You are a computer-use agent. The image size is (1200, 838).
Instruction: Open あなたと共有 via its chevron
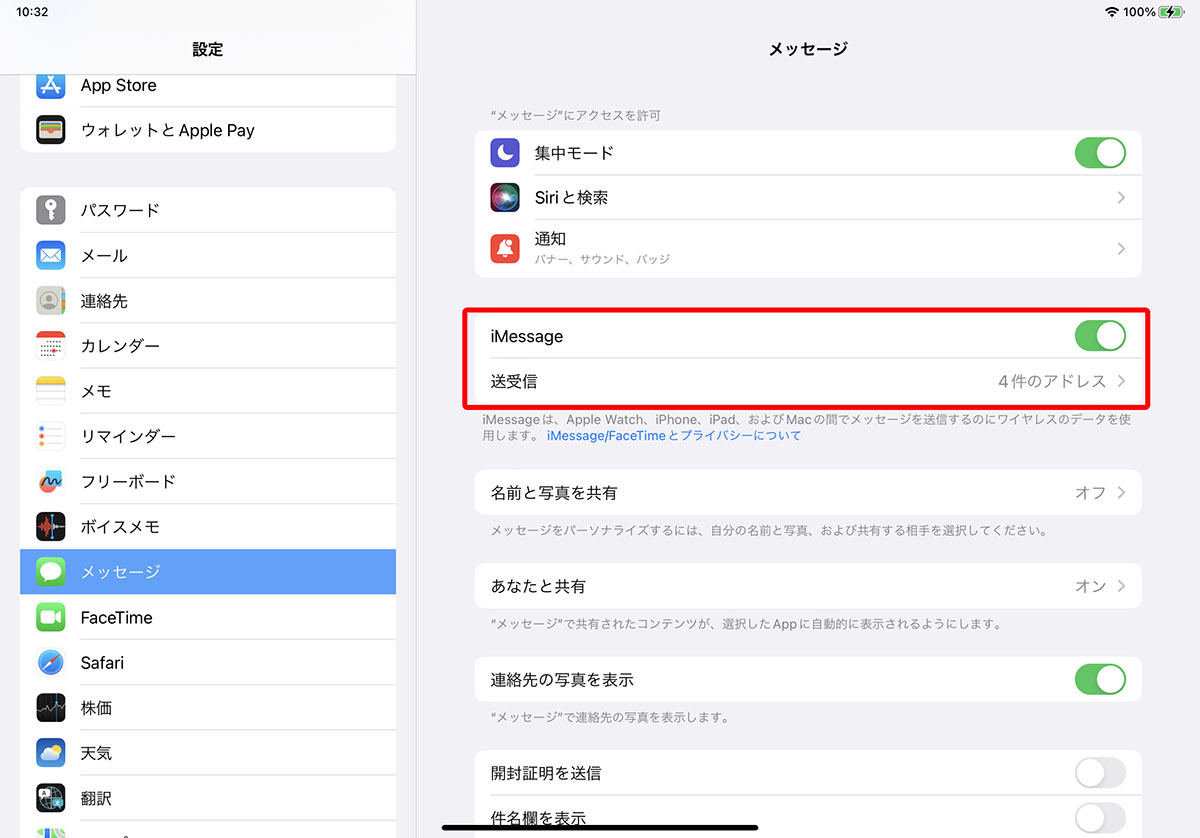[1121, 586]
